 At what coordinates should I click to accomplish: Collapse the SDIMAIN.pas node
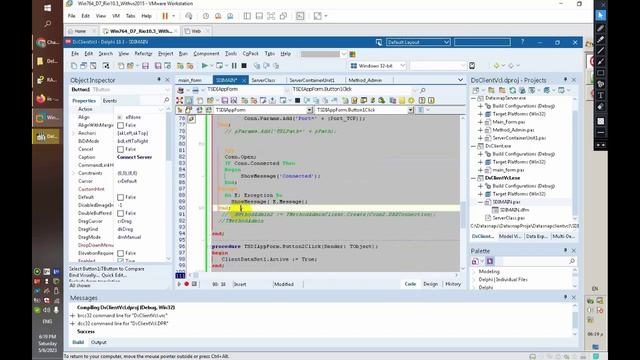point(480,202)
